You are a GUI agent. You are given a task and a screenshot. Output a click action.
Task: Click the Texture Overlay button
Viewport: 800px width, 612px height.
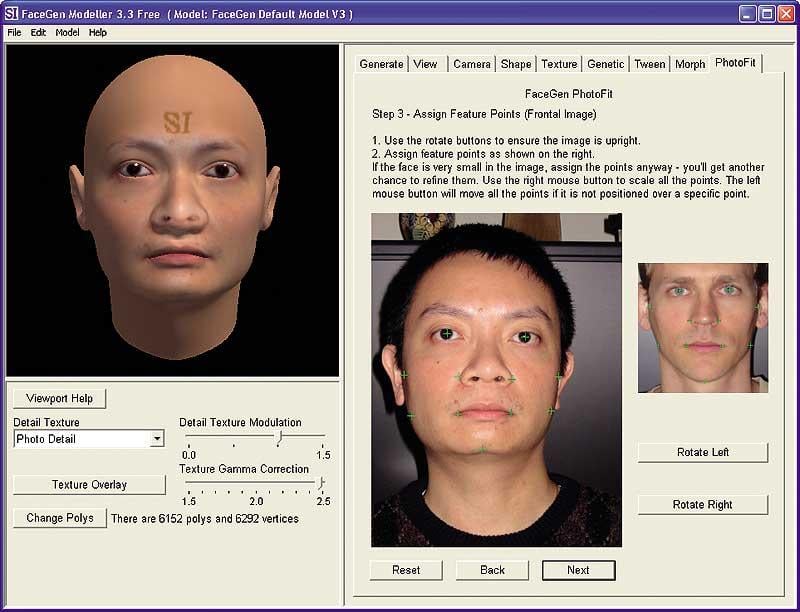[x=89, y=484]
